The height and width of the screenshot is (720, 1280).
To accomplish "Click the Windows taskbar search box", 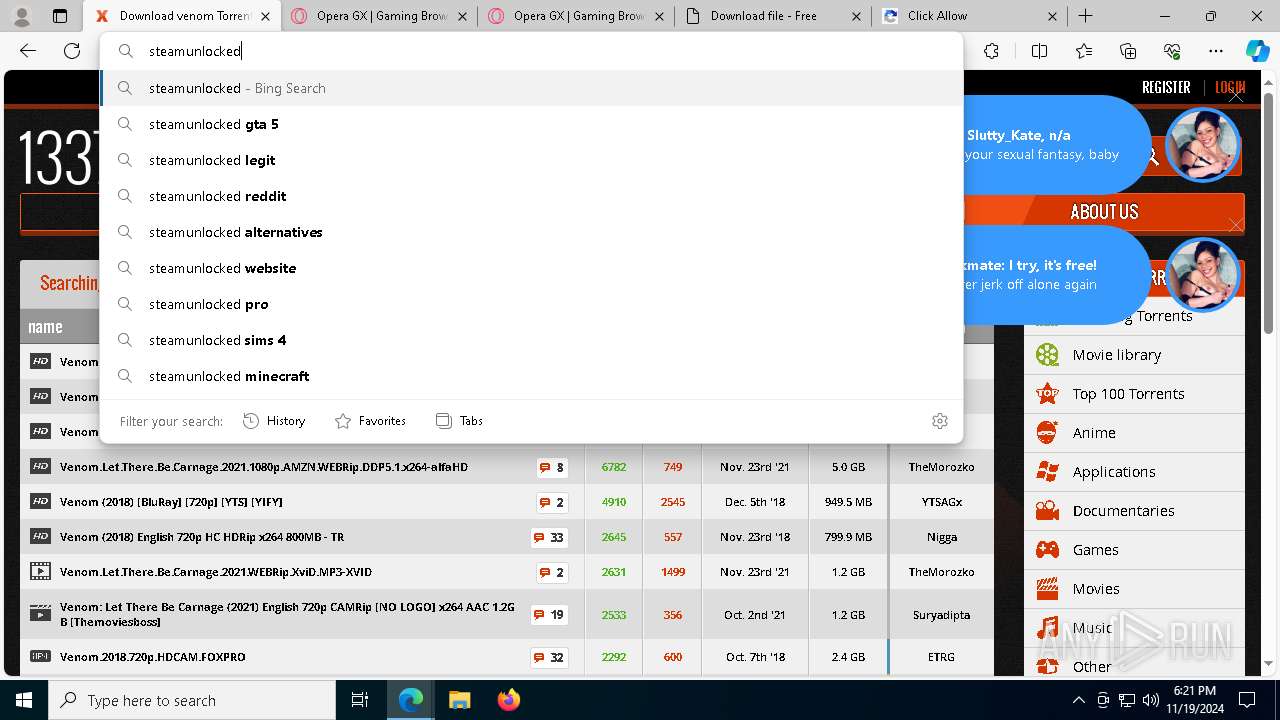I will (192, 700).
